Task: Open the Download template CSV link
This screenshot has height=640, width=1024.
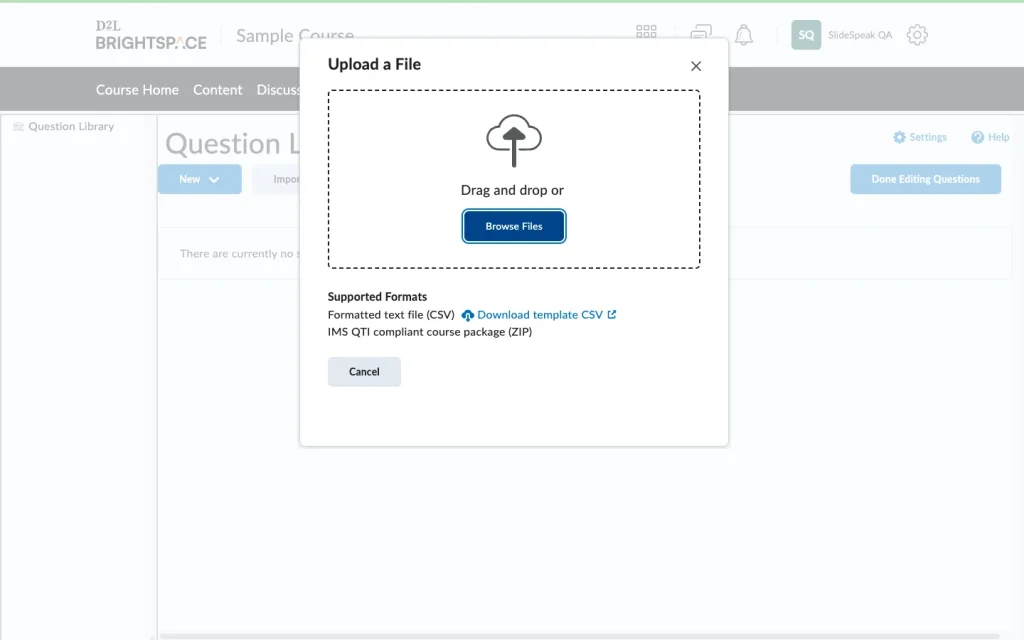Action: [x=539, y=315]
